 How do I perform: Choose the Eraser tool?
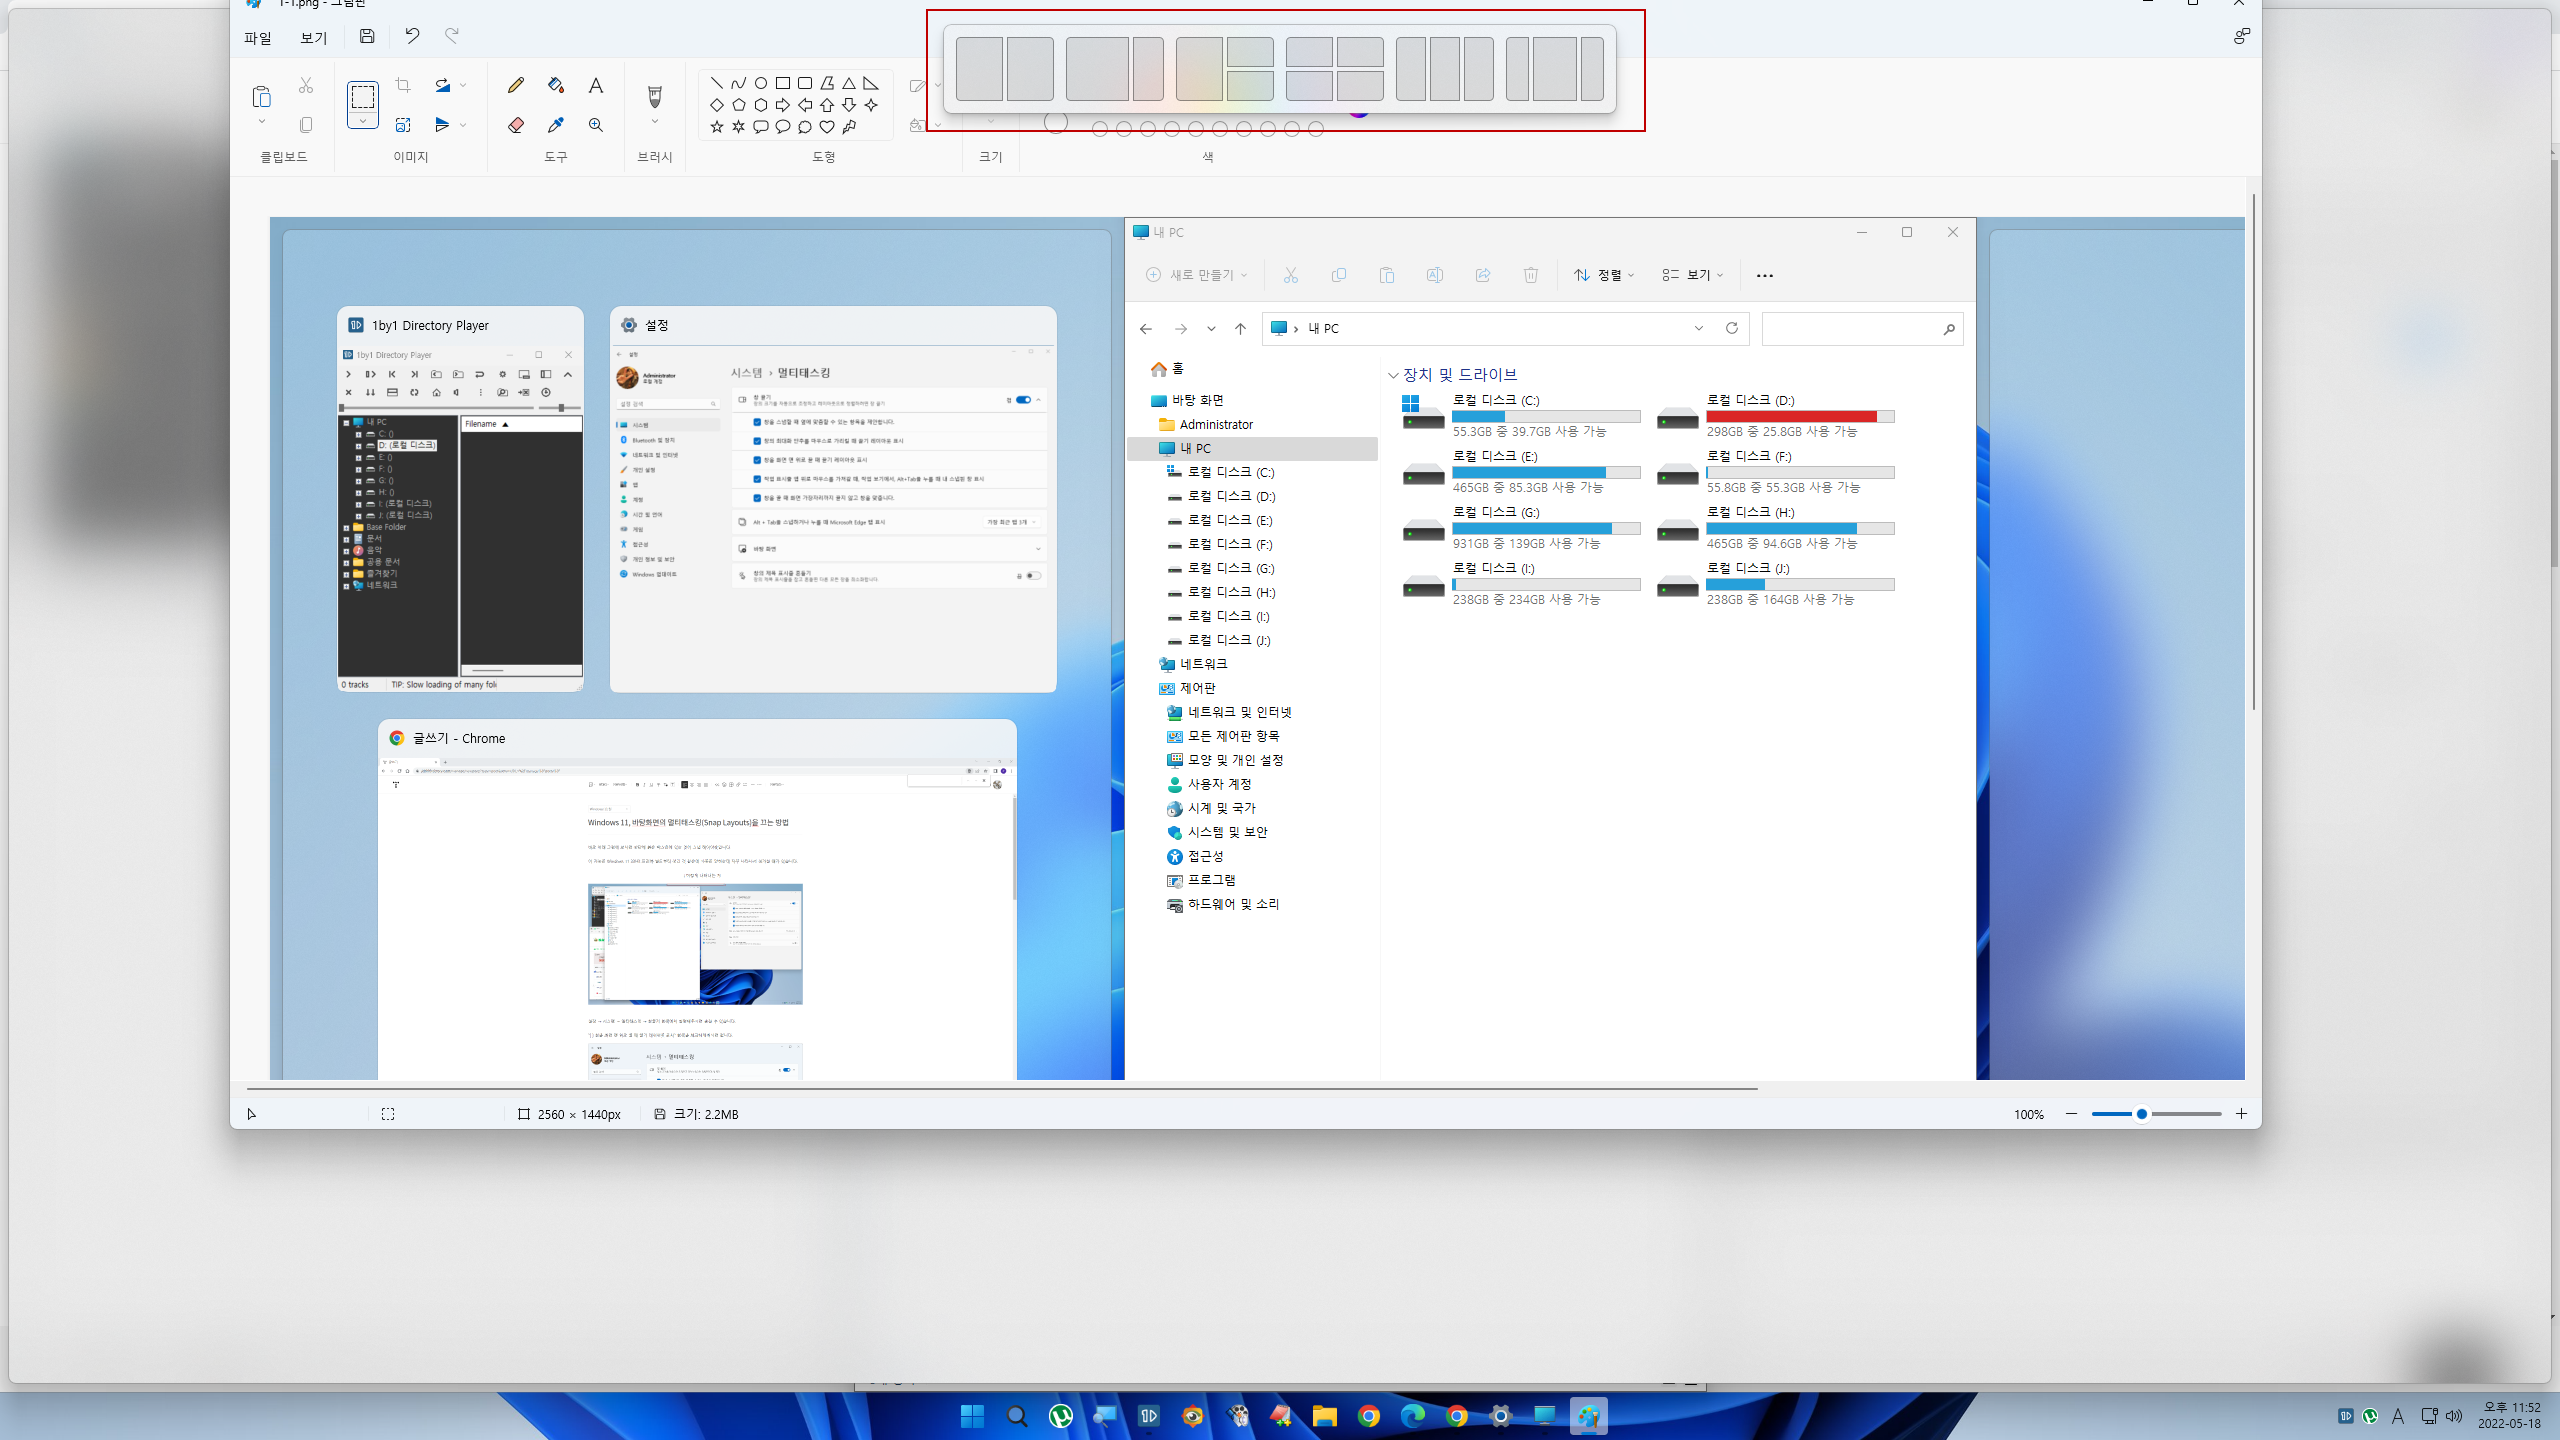coord(515,125)
